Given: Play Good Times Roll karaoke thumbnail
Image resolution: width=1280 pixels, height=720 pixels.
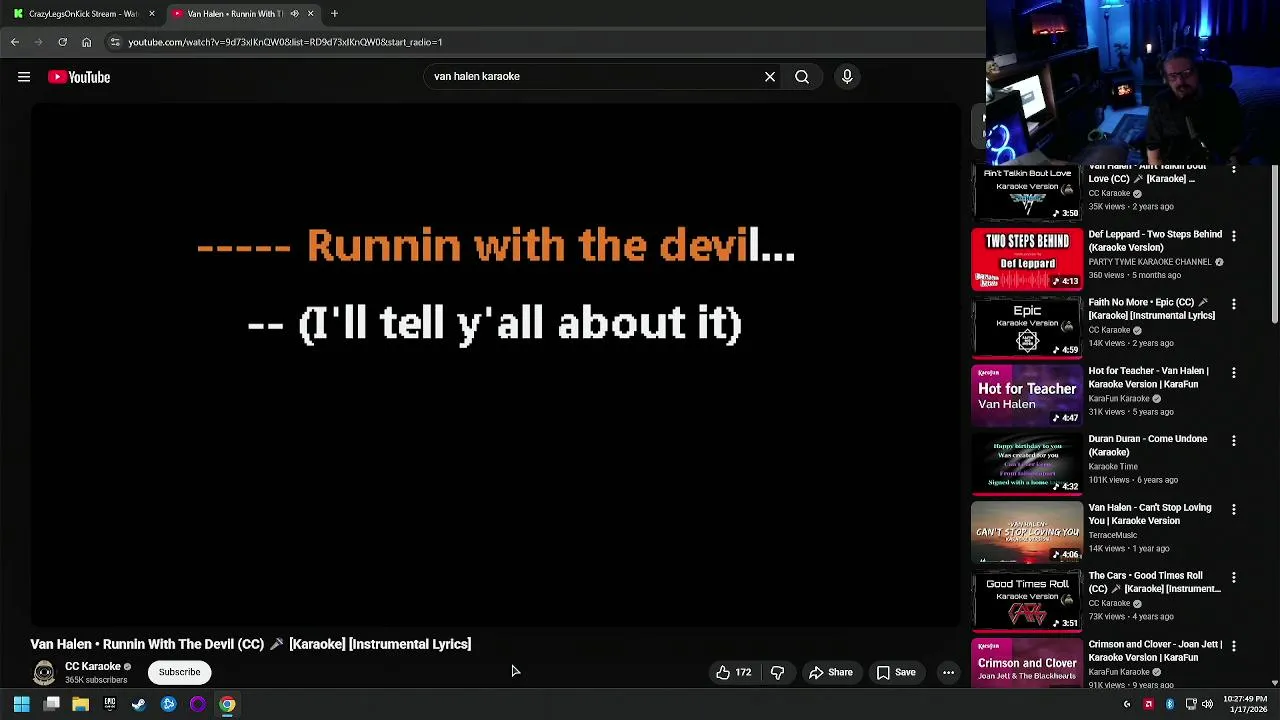Looking at the screenshot, I should pyautogui.click(x=1027, y=601).
